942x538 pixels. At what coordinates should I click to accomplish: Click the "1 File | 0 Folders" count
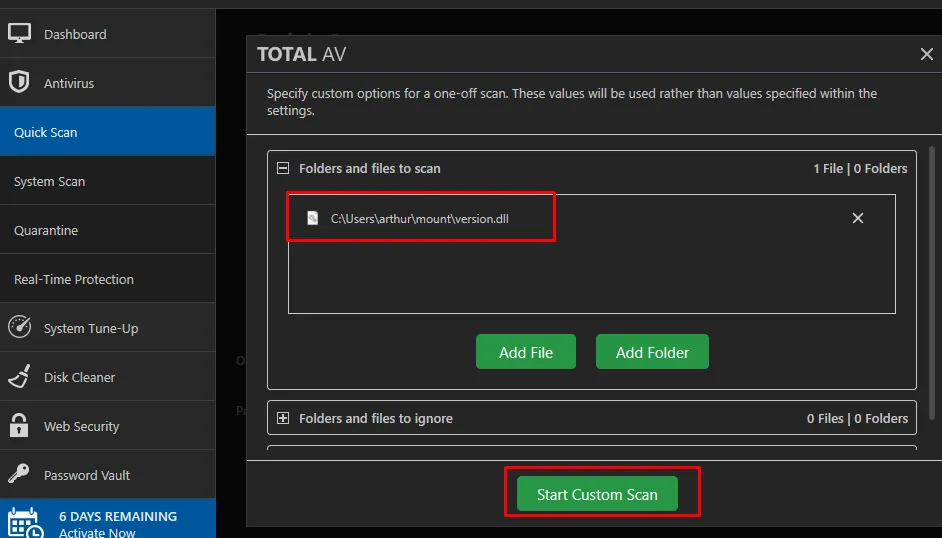point(860,169)
